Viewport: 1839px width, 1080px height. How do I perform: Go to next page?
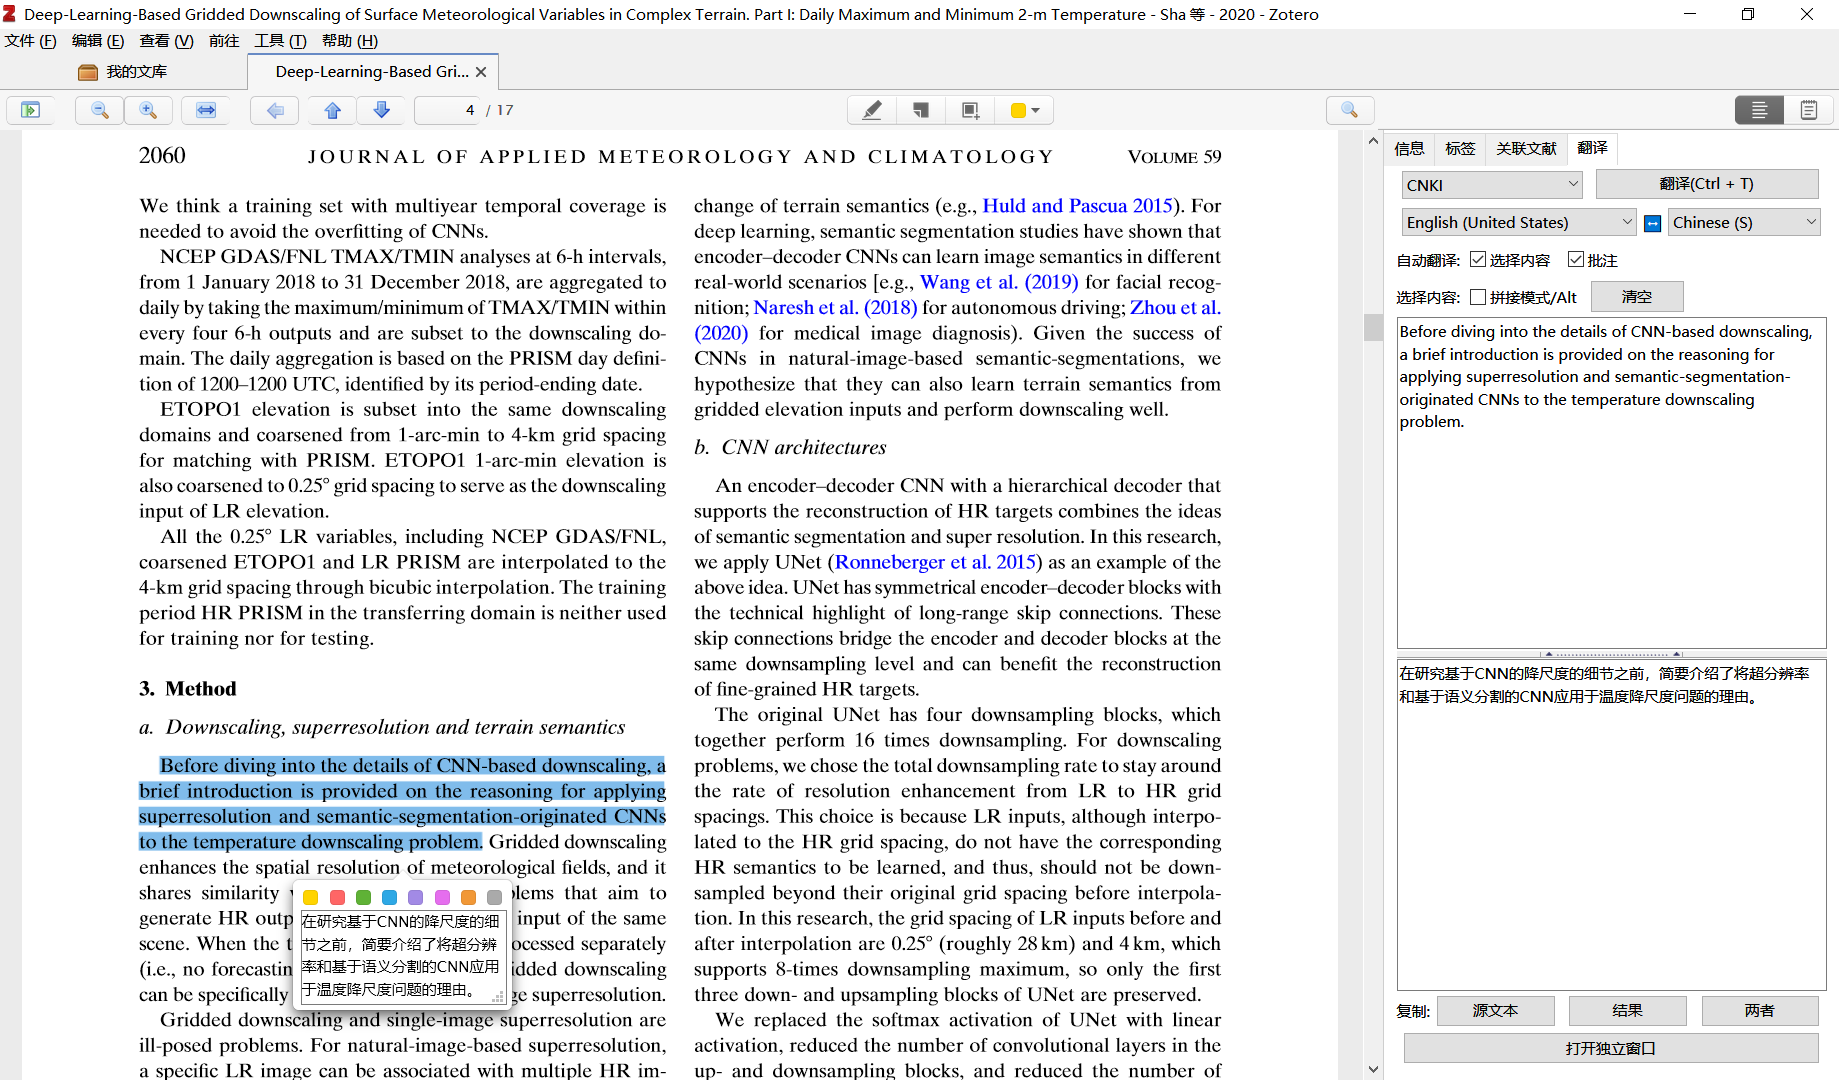pyautogui.click(x=381, y=110)
